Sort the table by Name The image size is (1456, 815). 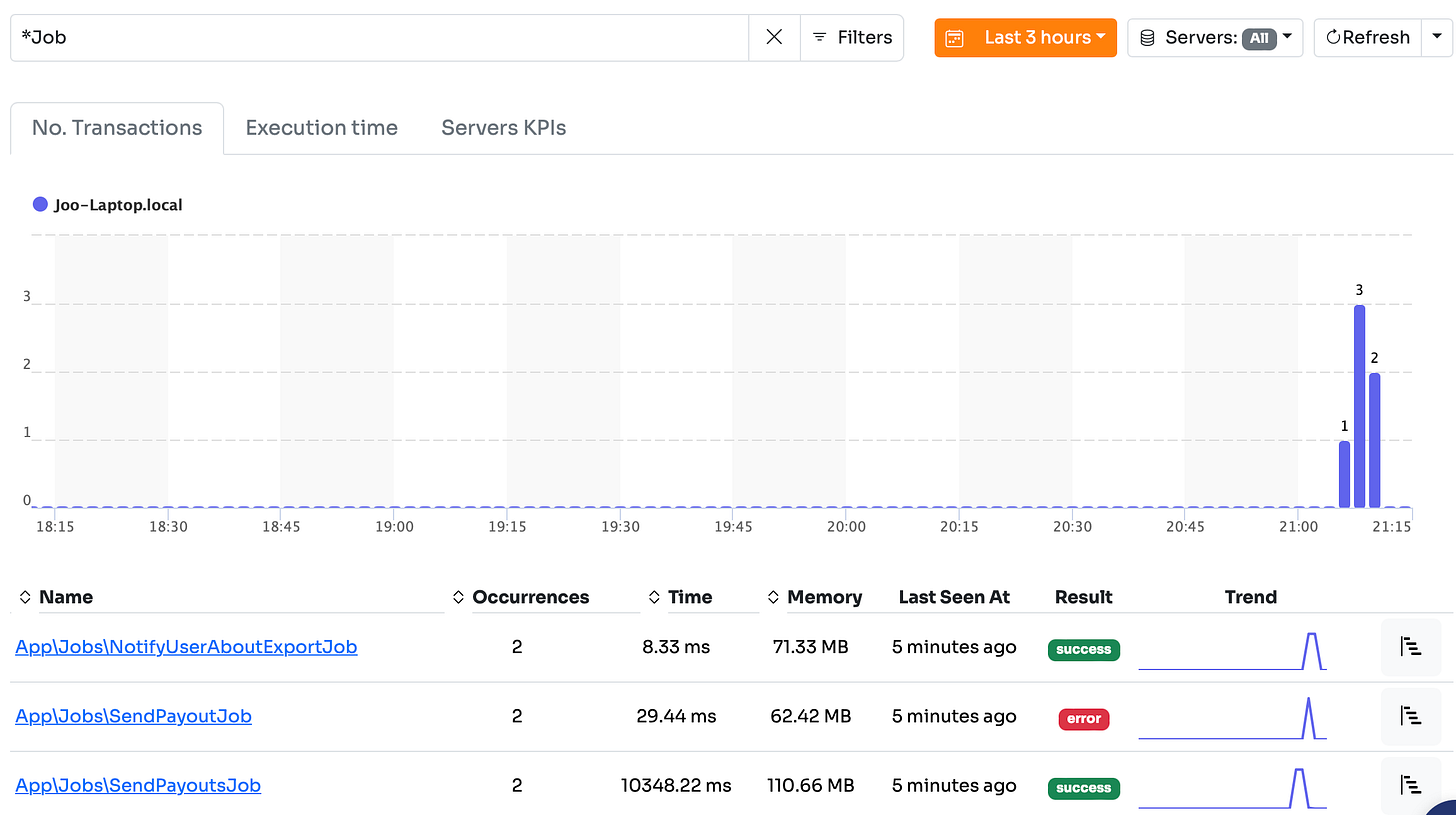56,597
